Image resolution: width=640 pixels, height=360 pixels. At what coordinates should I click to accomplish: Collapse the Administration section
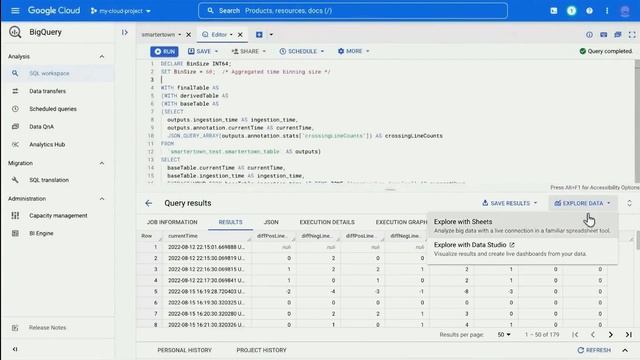click(102, 199)
